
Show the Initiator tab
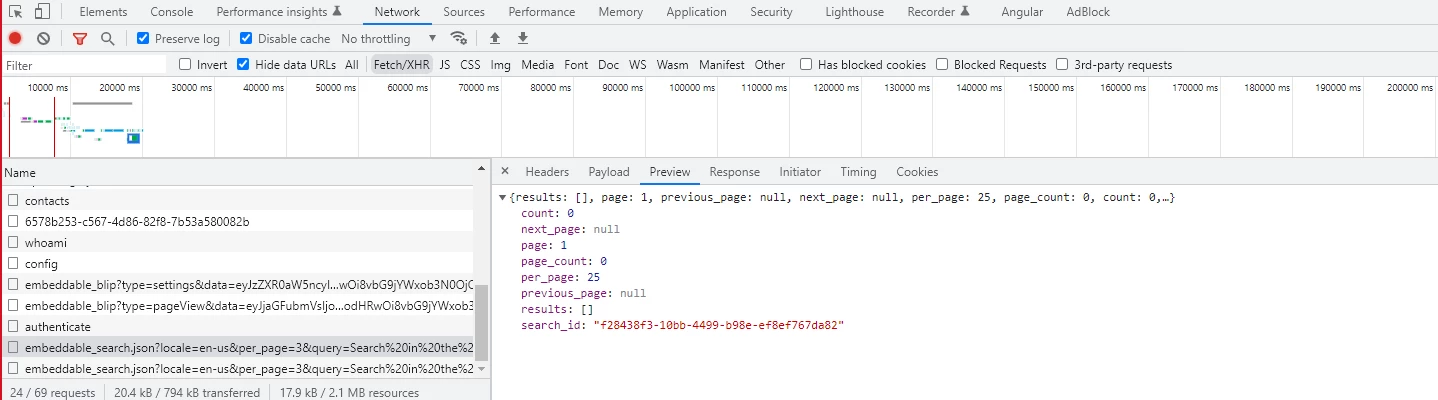click(800, 172)
